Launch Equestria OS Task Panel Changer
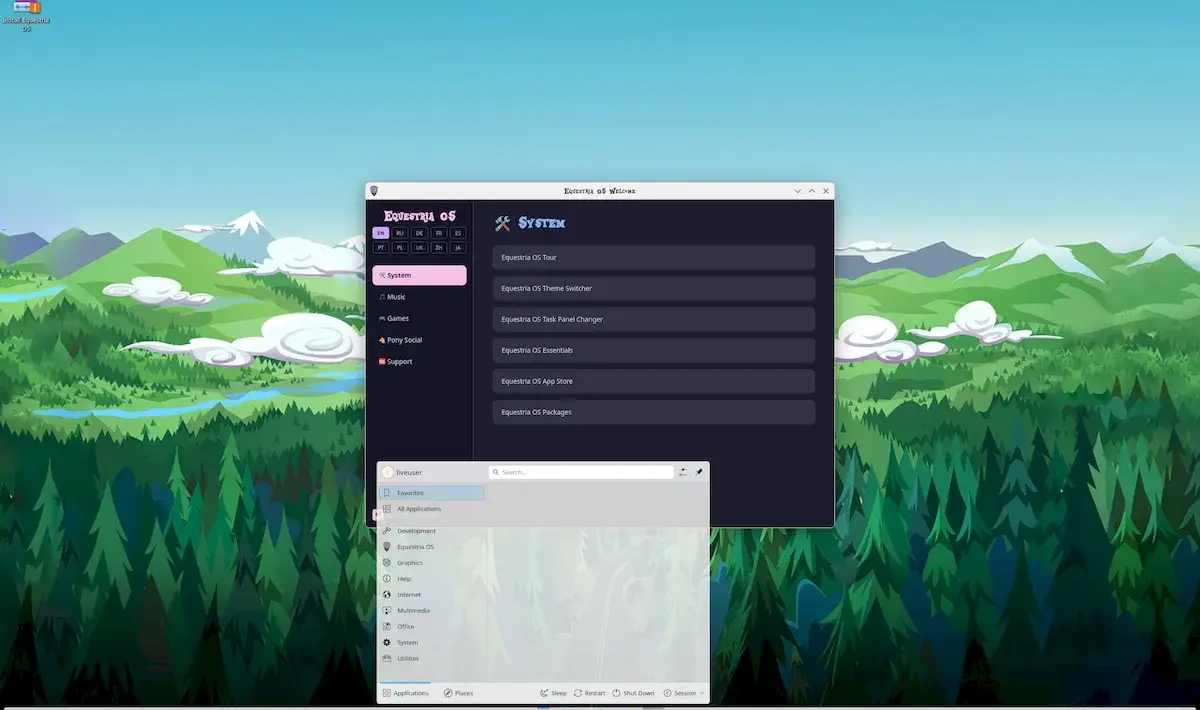Viewport: 1200px width, 710px height. (x=654, y=320)
